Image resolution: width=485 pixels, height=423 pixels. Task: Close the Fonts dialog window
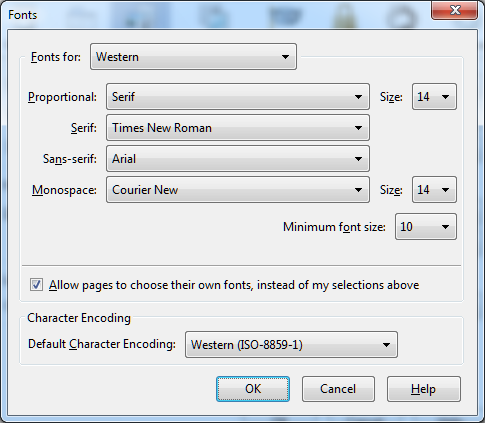coord(455,10)
